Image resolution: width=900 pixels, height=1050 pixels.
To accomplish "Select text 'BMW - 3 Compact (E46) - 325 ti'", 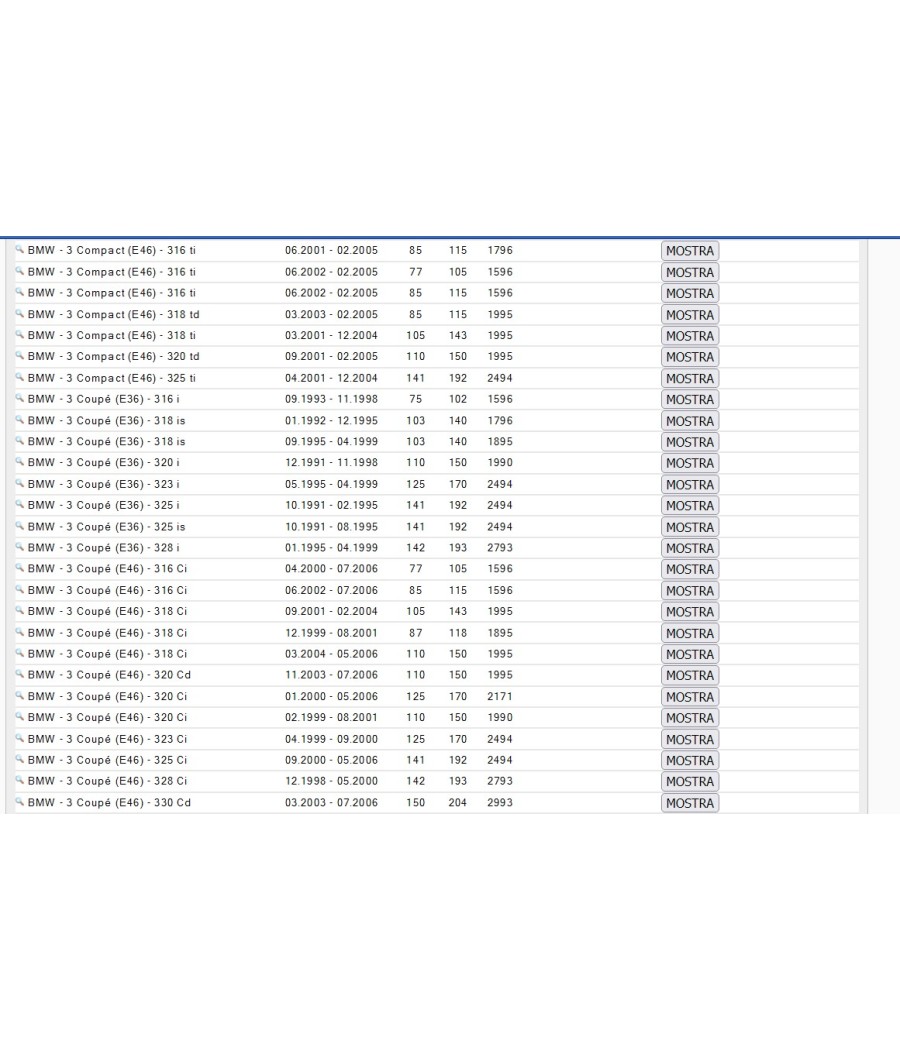I will click(112, 378).
